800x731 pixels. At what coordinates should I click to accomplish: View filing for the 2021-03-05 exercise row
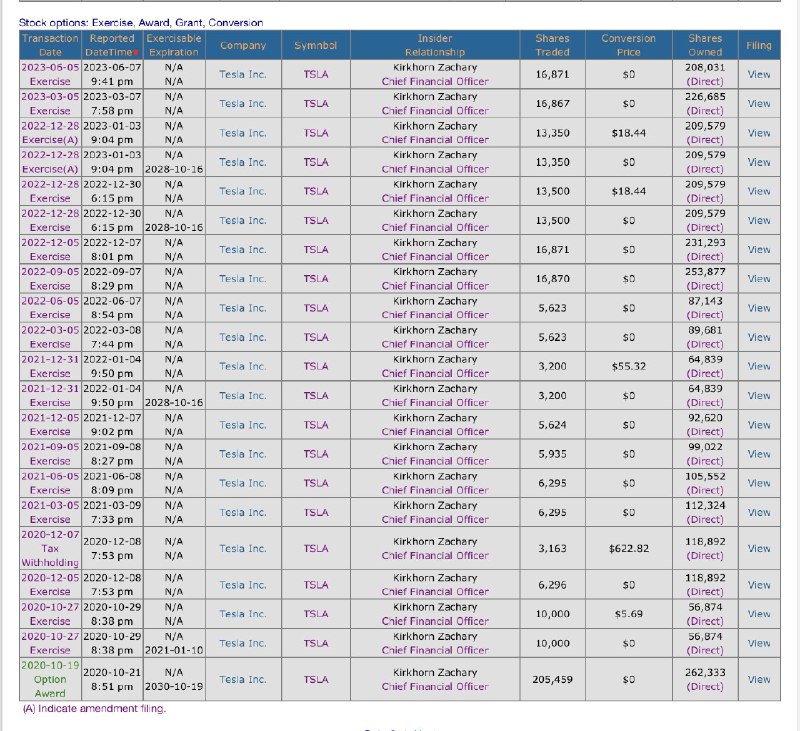[x=759, y=512]
